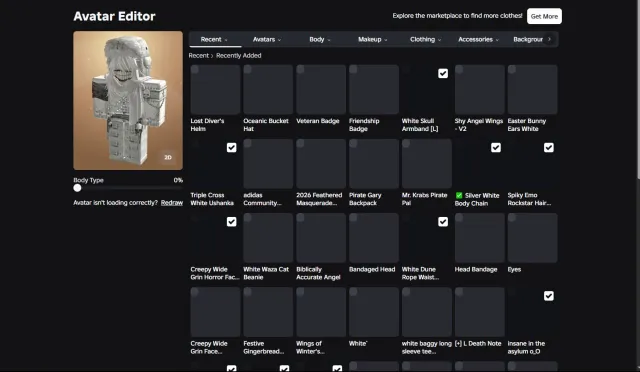Click the avatar preview image

pos(128,100)
